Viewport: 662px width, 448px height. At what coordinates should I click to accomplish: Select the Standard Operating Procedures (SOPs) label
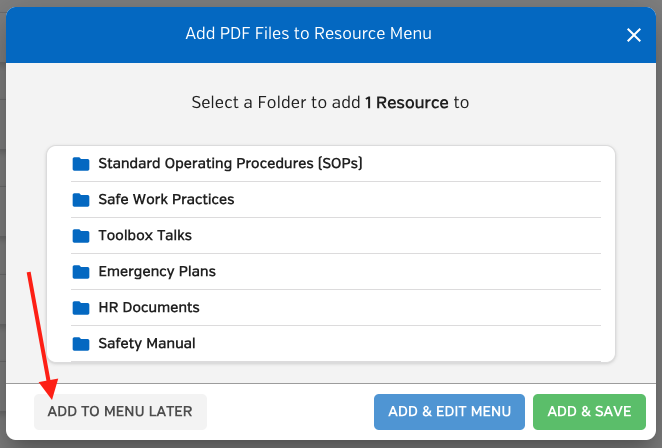pyautogui.click(x=231, y=163)
